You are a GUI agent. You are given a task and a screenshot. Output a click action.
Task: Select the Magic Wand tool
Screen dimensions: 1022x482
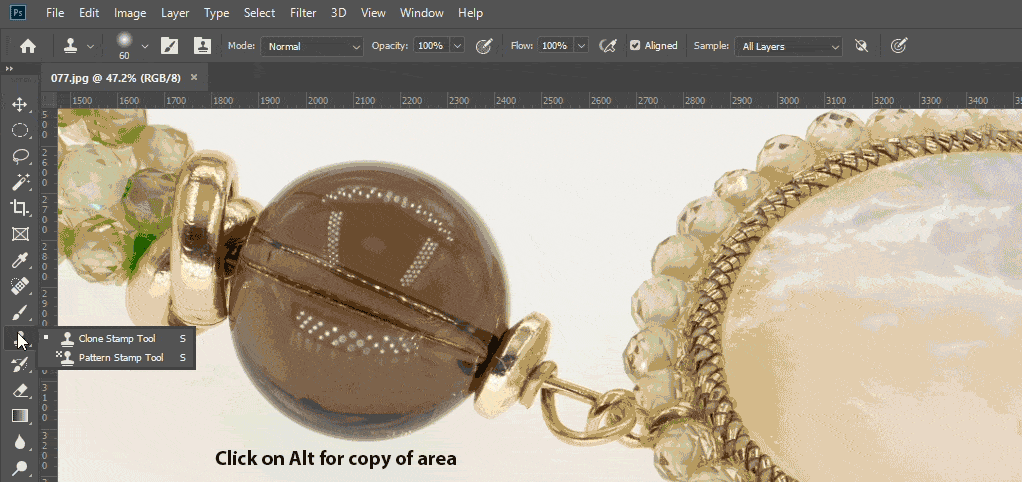(x=20, y=182)
